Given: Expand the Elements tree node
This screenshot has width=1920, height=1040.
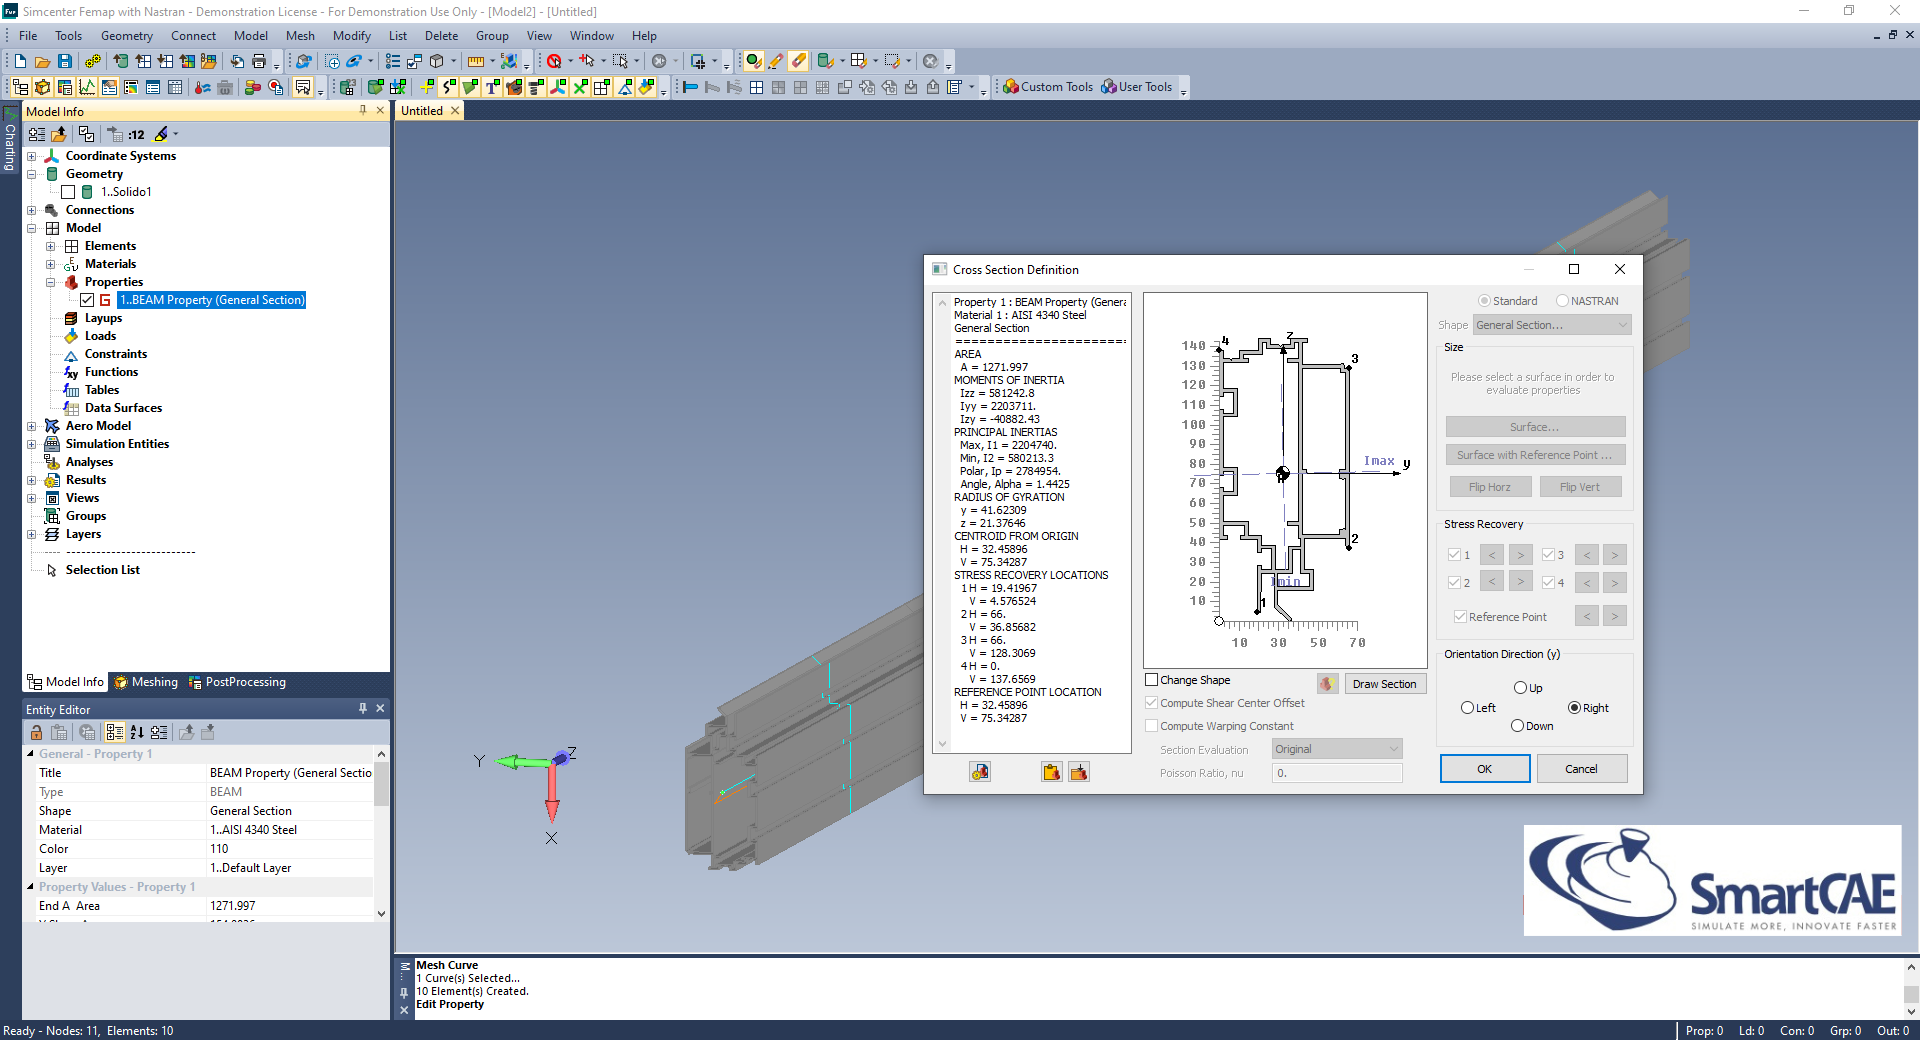Looking at the screenshot, I should pyautogui.click(x=50, y=246).
